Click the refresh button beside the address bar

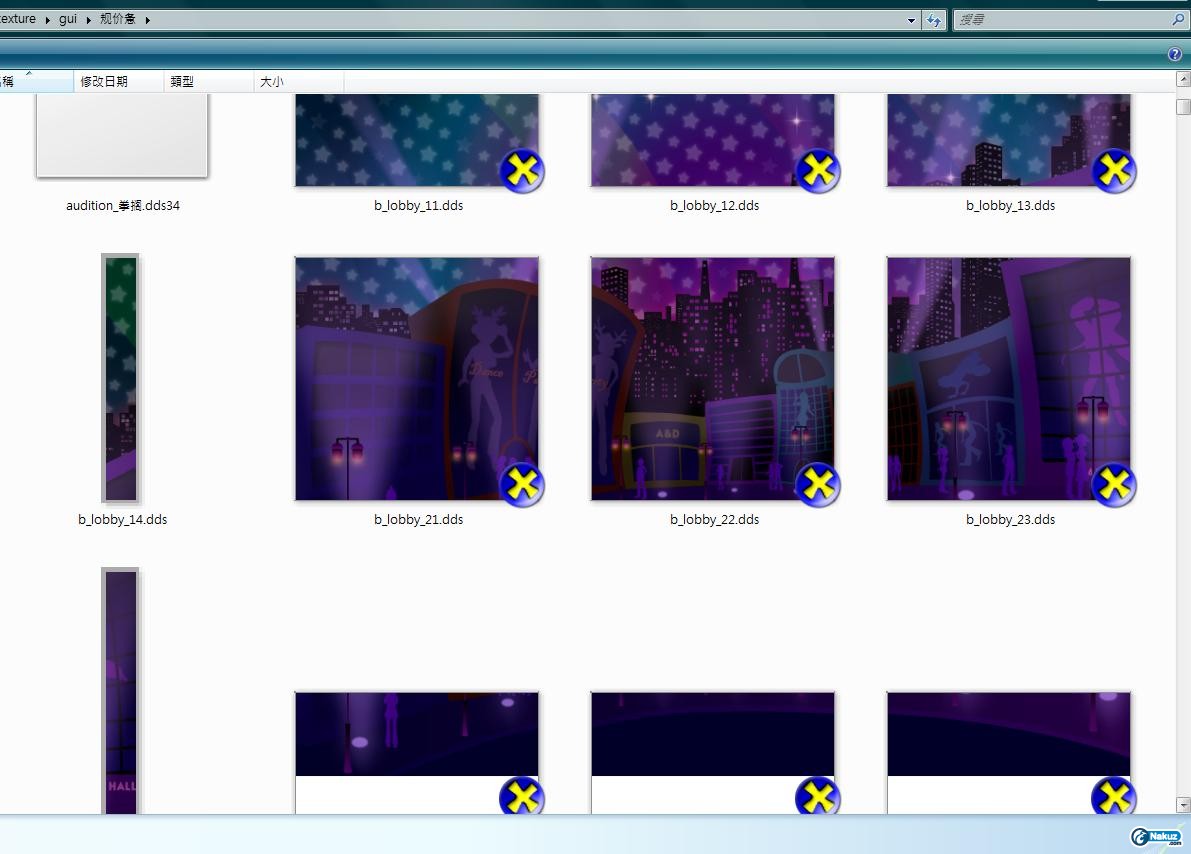(934, 20)
